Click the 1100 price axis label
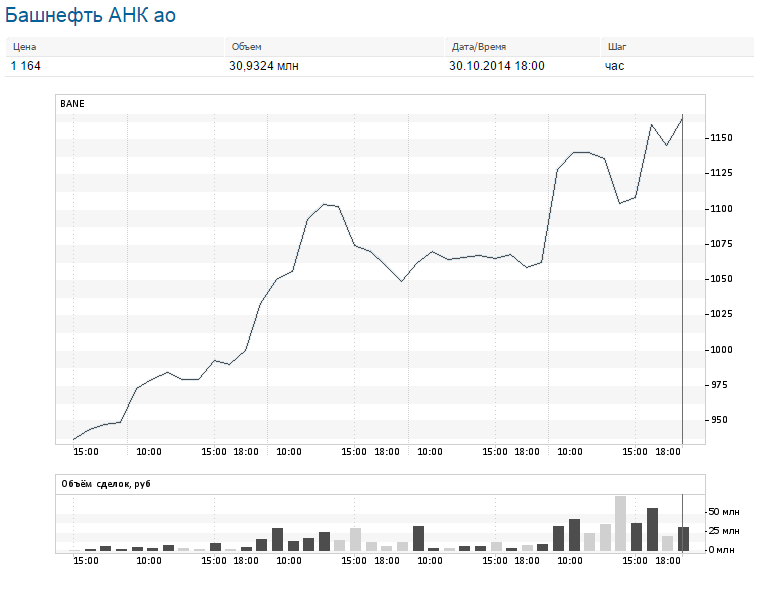Image resolution: width=758 pixels, height=594 pixels. click(x=721, y=209)
